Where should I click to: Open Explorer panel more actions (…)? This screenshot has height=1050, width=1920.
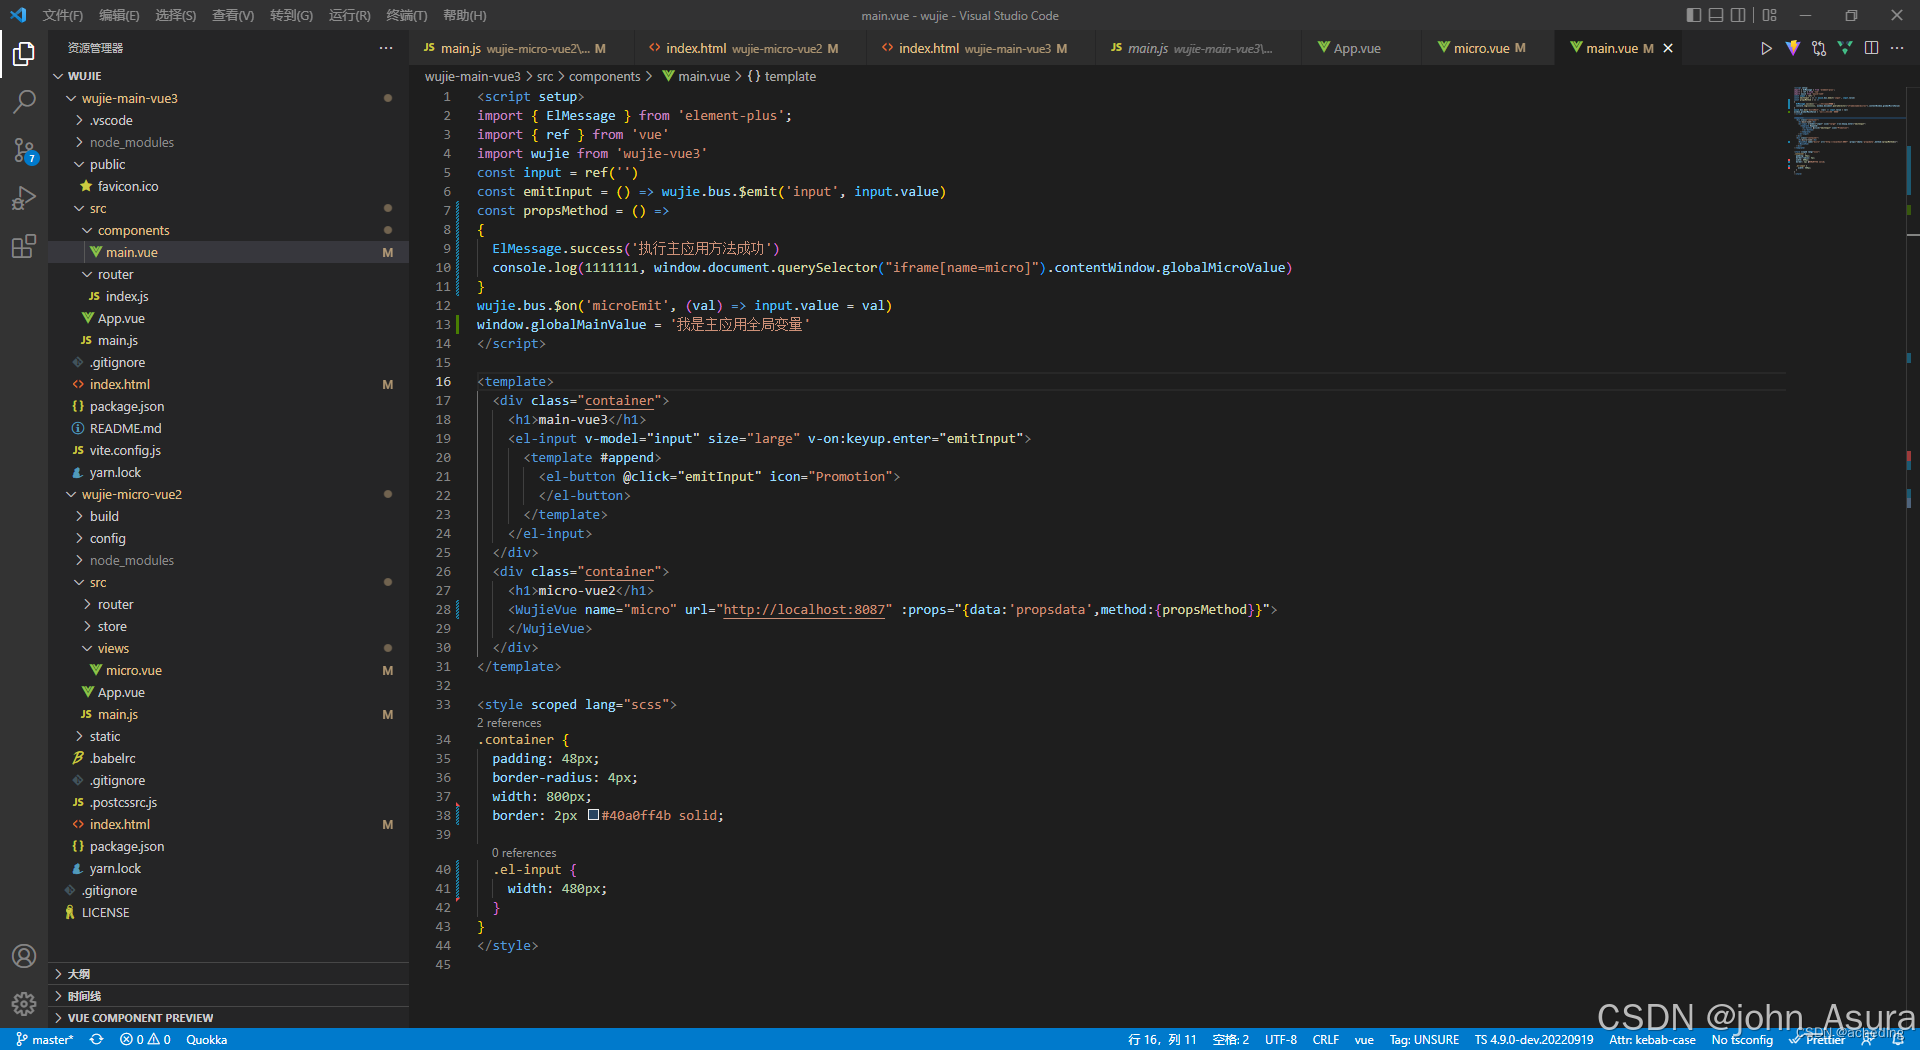386,48
